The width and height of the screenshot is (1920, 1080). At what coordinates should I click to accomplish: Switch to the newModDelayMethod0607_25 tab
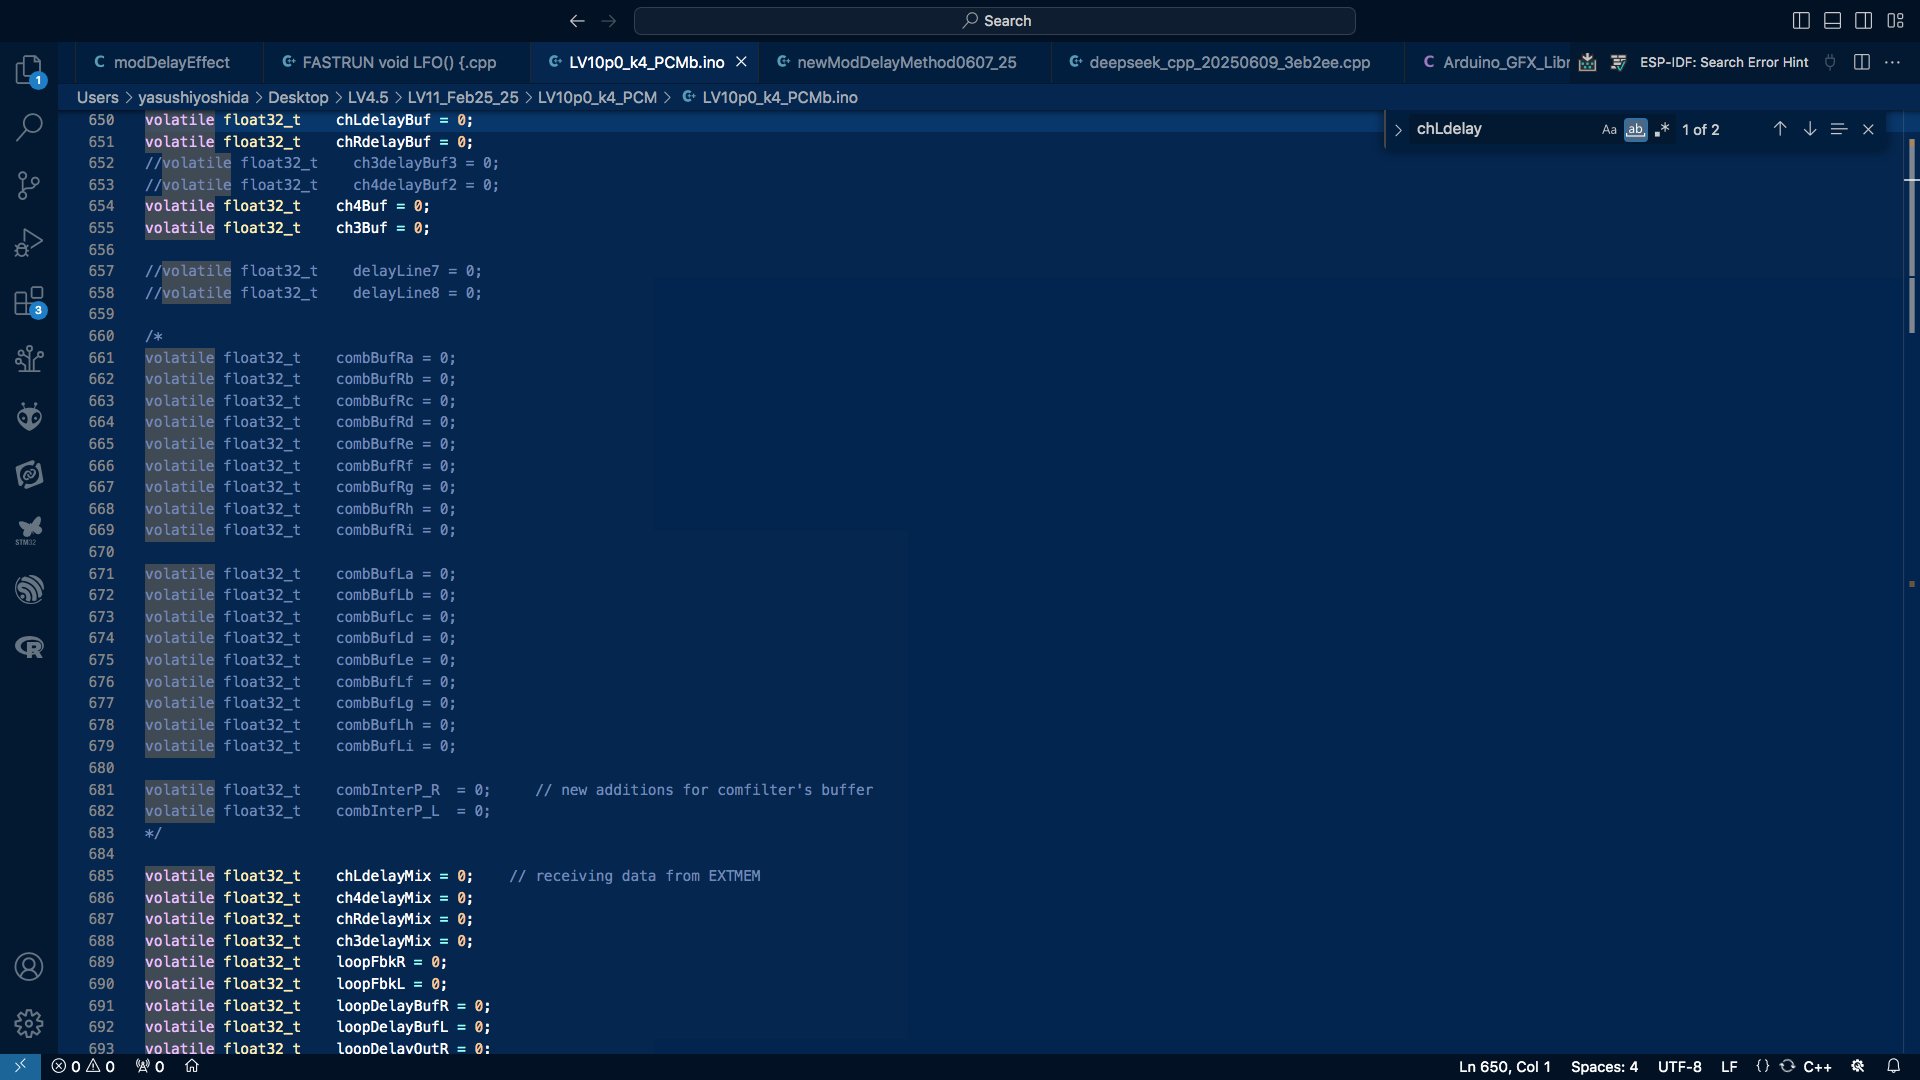click(906, 62)
